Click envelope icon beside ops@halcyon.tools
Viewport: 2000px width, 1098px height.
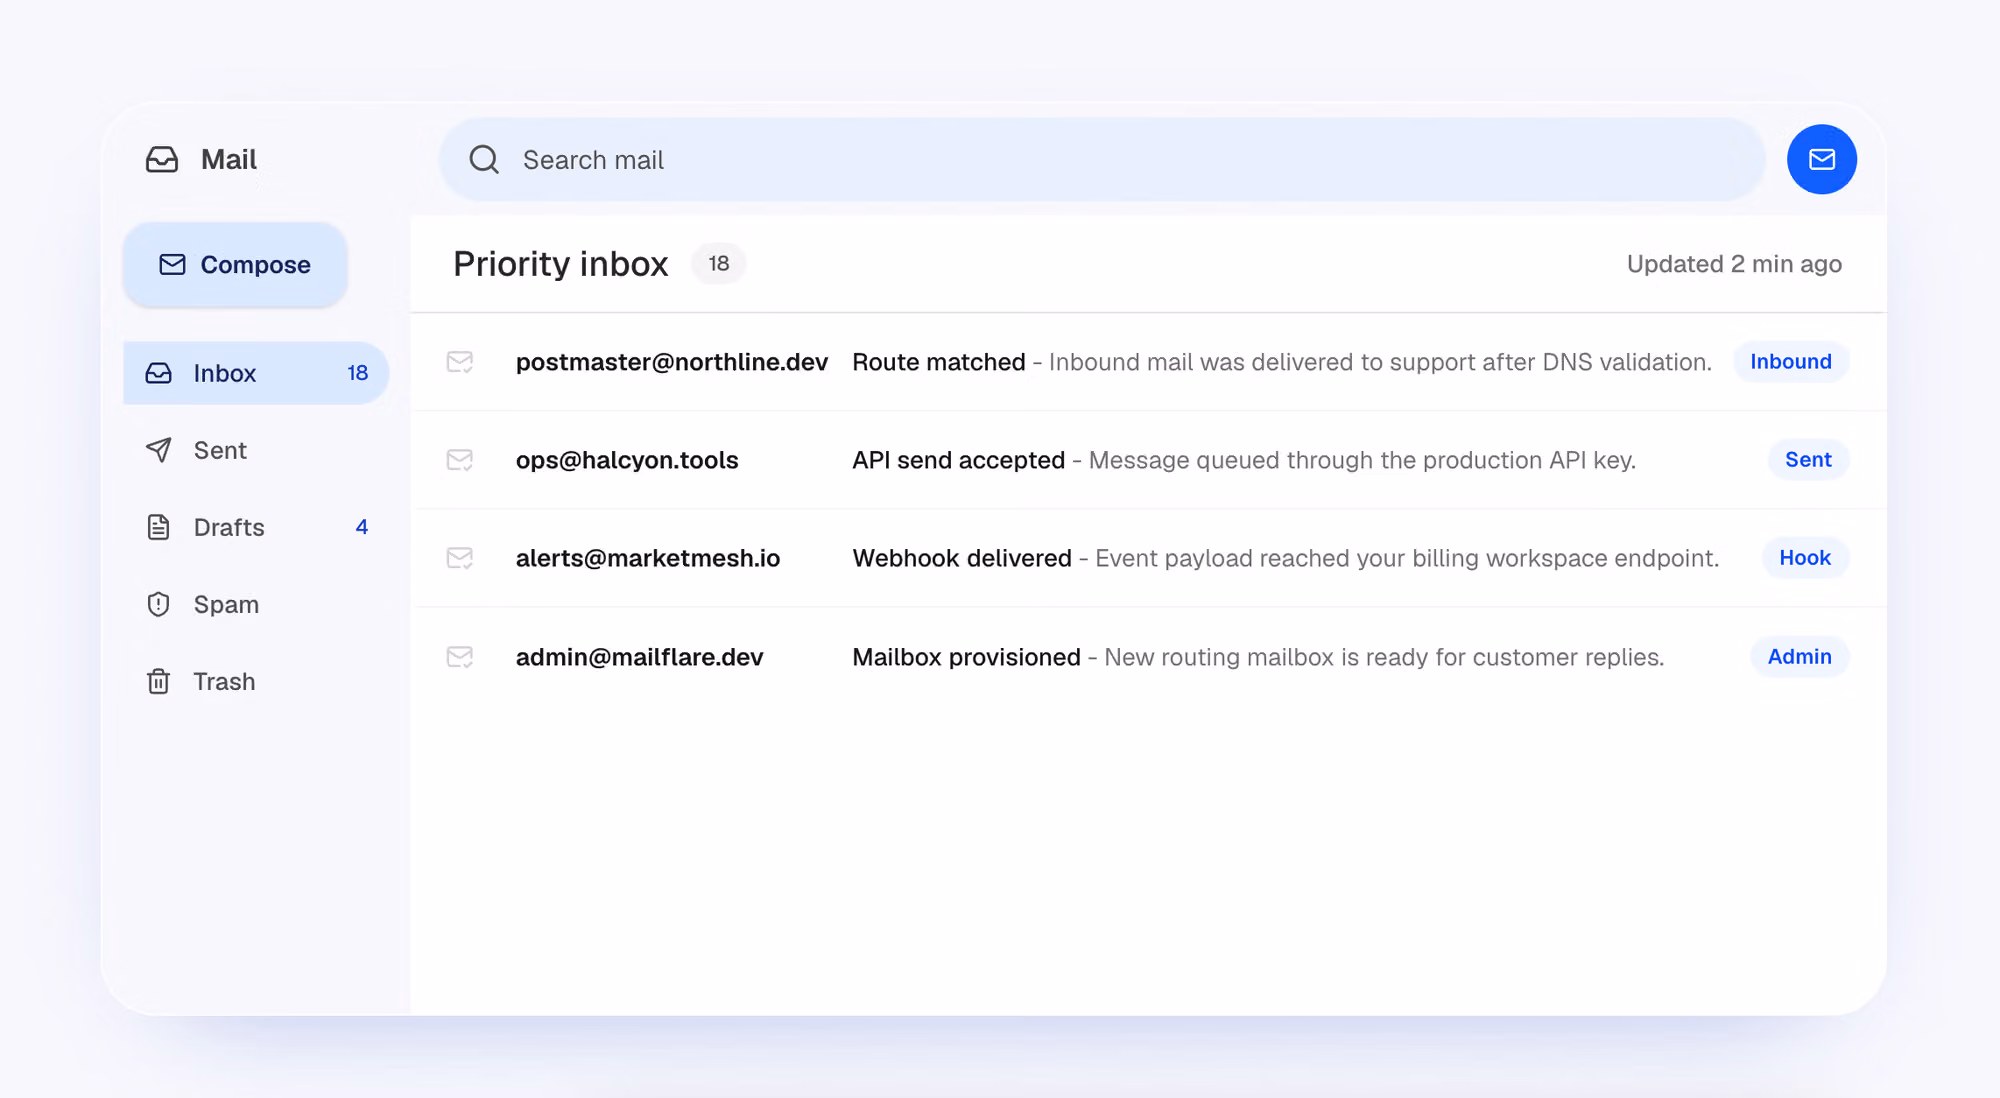[x=460, y=460]
